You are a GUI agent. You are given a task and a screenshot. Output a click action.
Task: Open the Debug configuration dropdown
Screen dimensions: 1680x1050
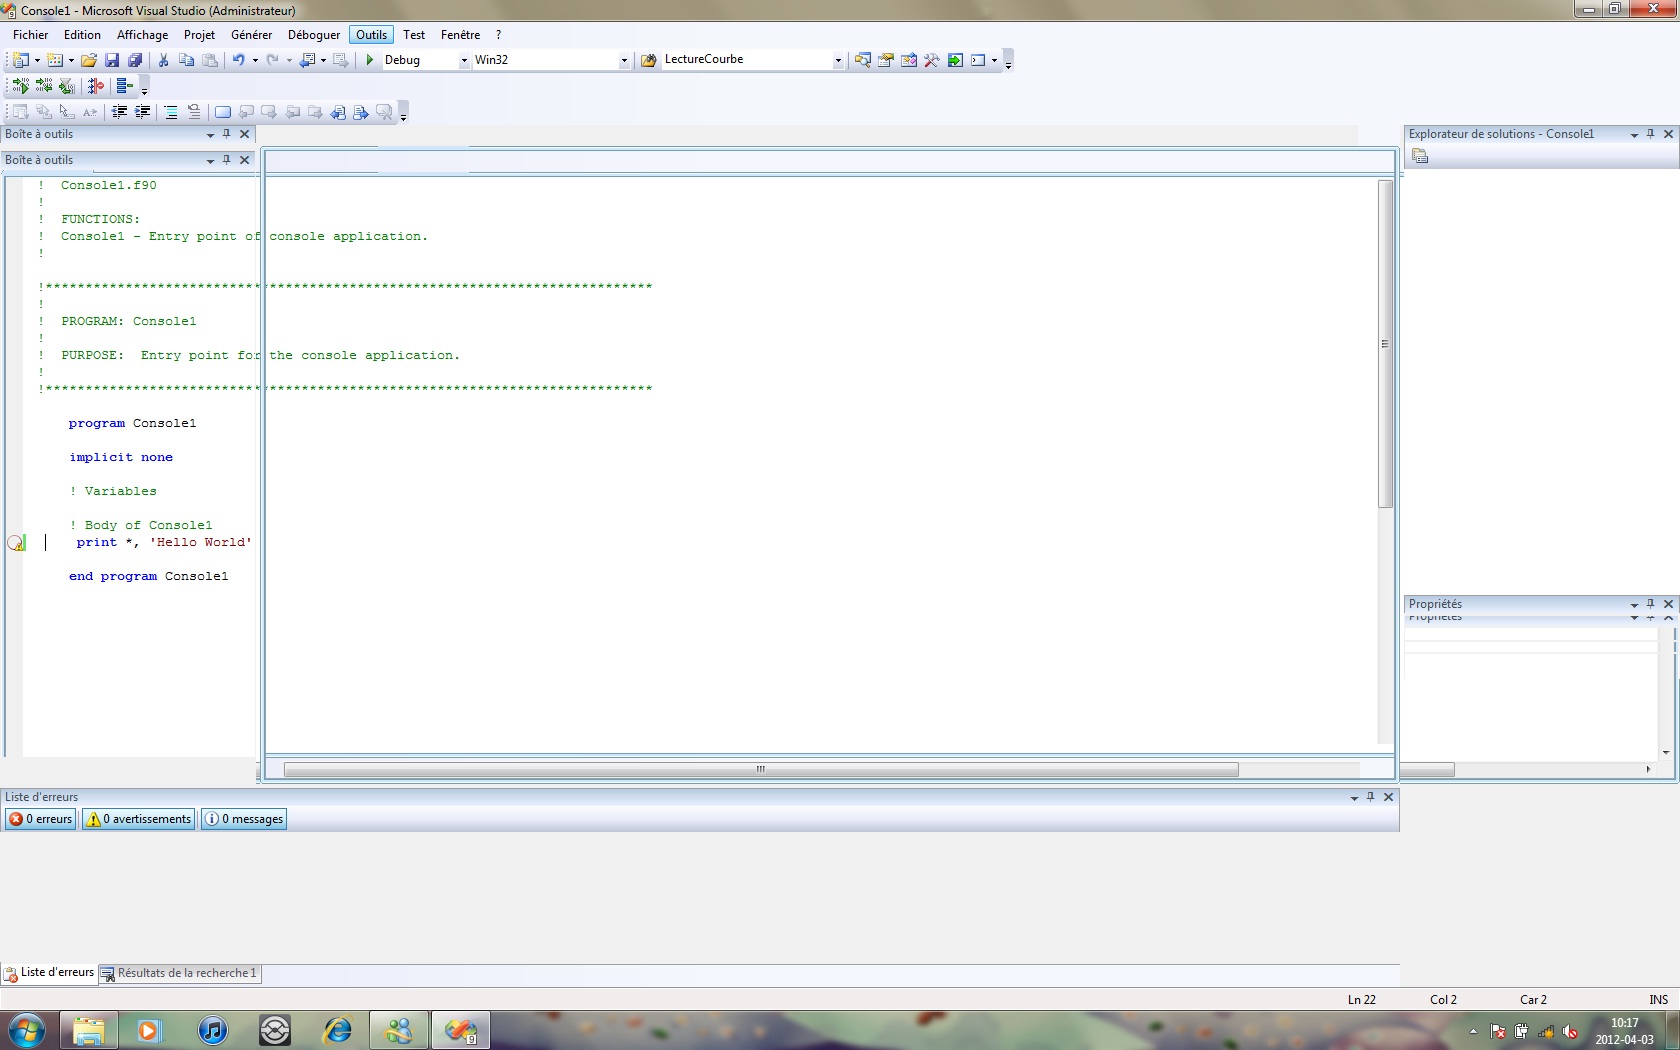coord(464,60)
